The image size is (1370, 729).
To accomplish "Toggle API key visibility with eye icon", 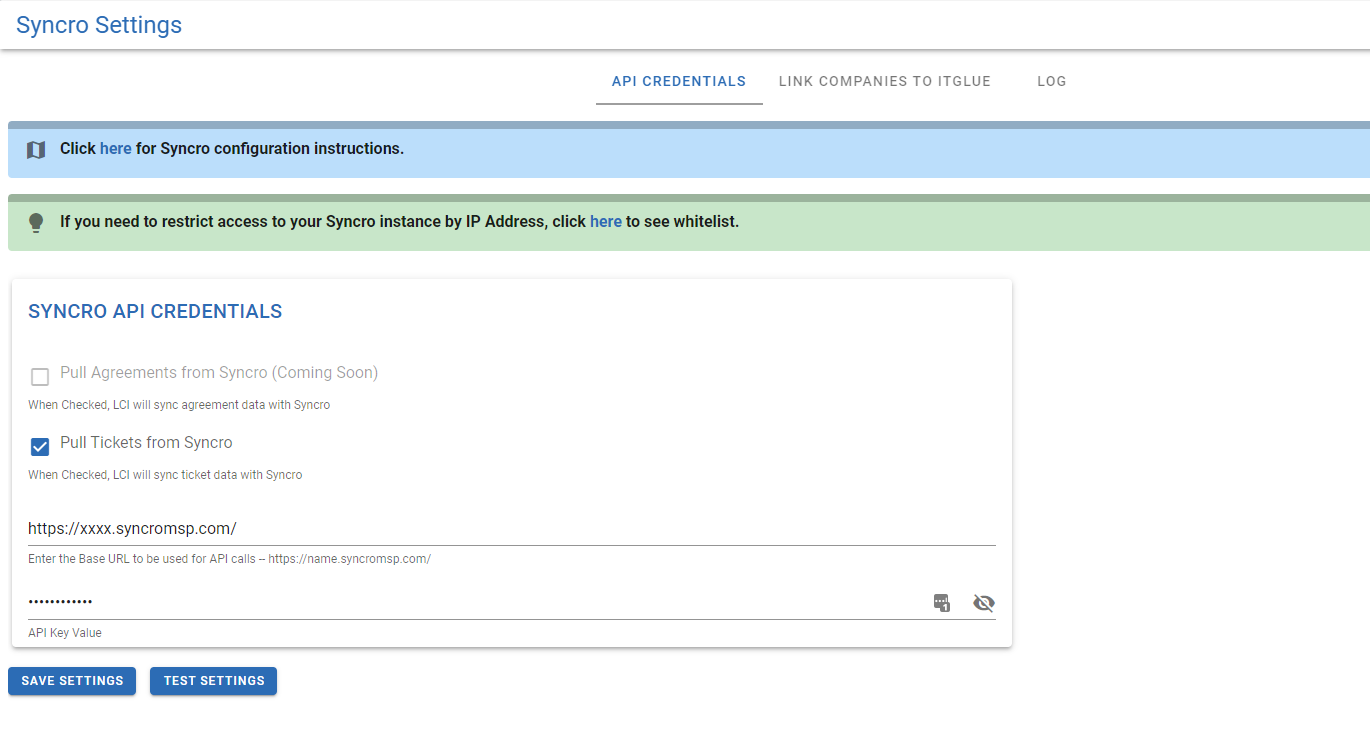I will click(984, 602).
